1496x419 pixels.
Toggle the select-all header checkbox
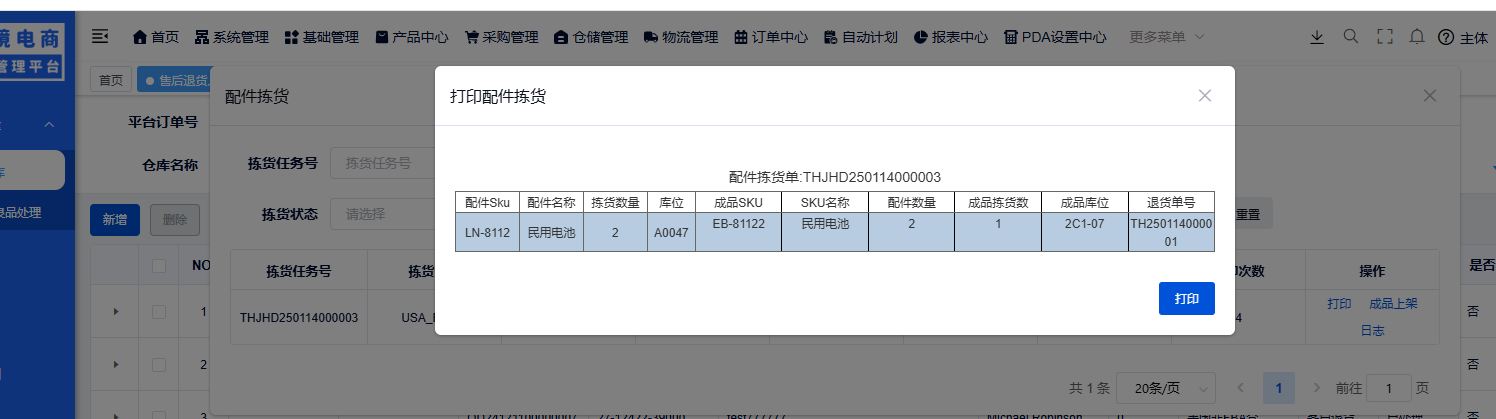159,266
